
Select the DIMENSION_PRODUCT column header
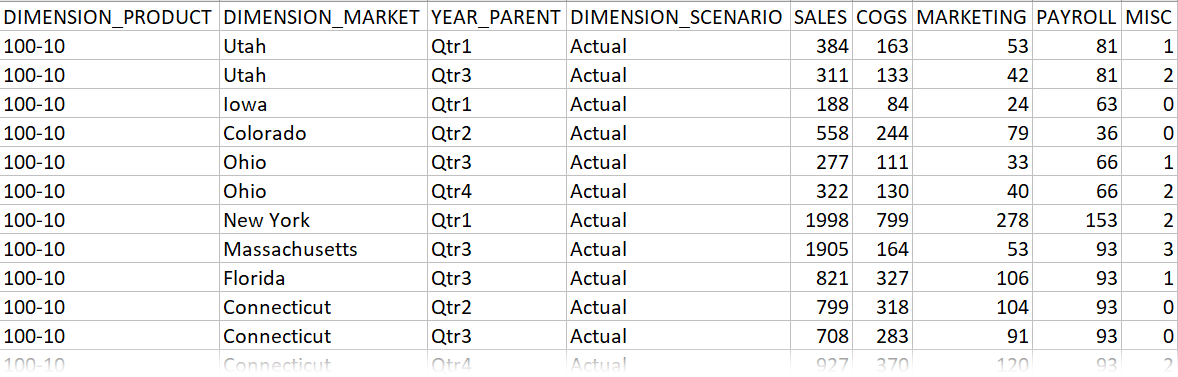110,17
